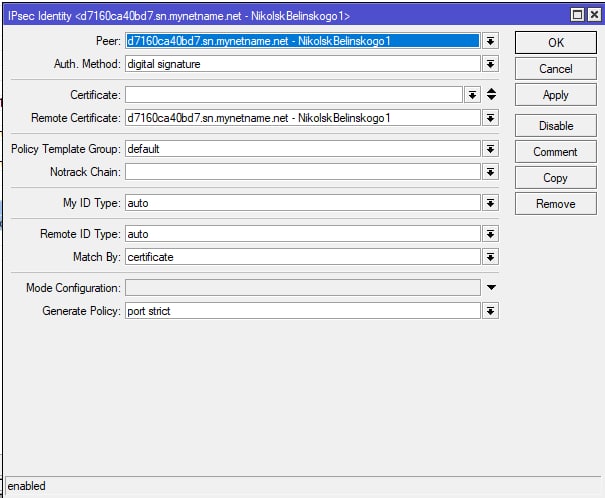Click the Auth. Method field showing digital signature
Image resolution: width=605 pixels, height=498 pixels.
(x=302, y=64)
